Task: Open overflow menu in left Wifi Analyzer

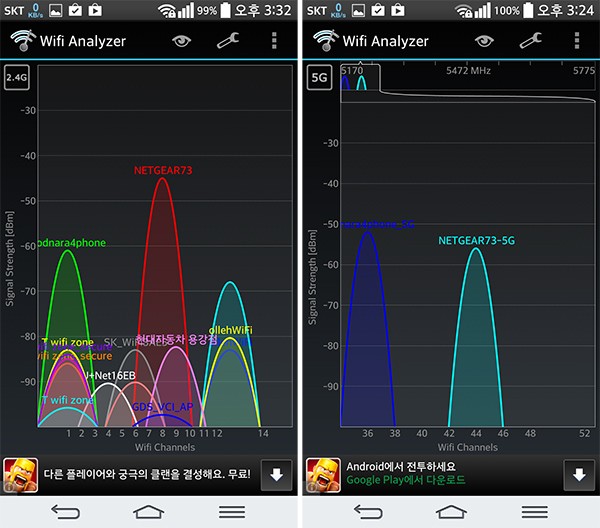Action: [x=274, y=41]
